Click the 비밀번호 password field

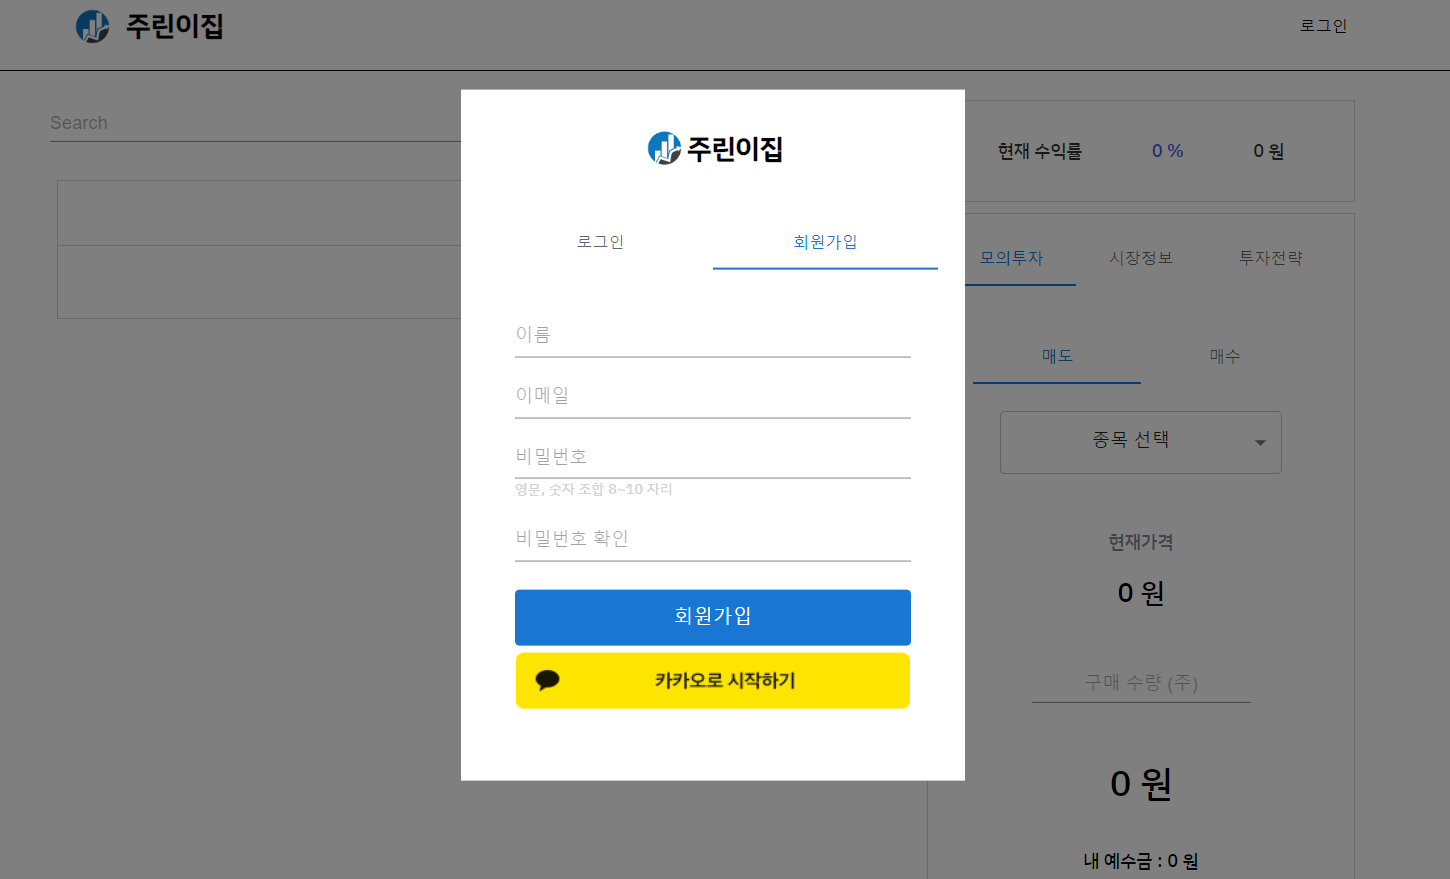[712, 456]
